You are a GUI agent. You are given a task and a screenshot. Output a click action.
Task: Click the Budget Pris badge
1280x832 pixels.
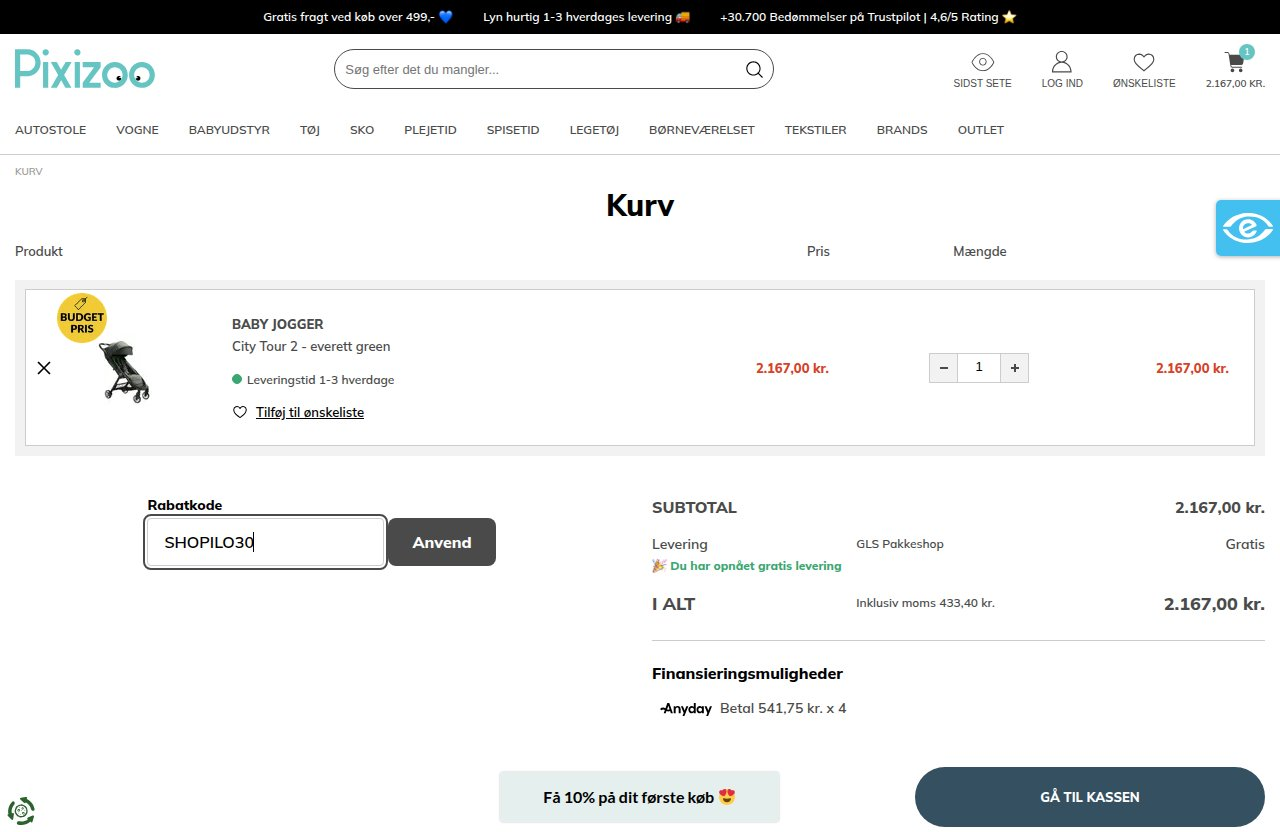click(82, 318)
